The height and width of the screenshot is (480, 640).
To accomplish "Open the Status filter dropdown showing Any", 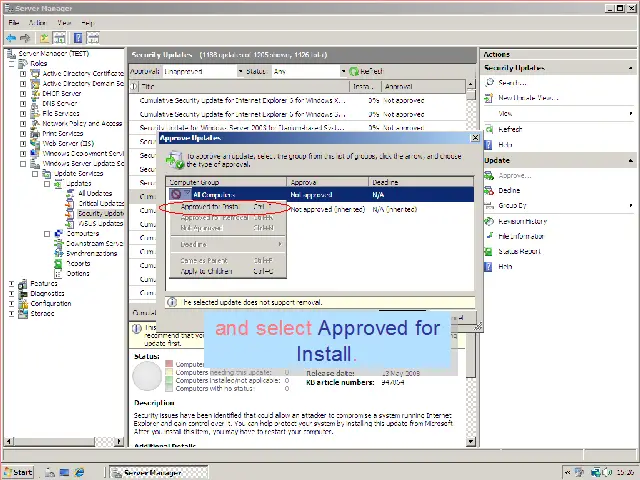I will pyautogui.click(x=343, y=71).
